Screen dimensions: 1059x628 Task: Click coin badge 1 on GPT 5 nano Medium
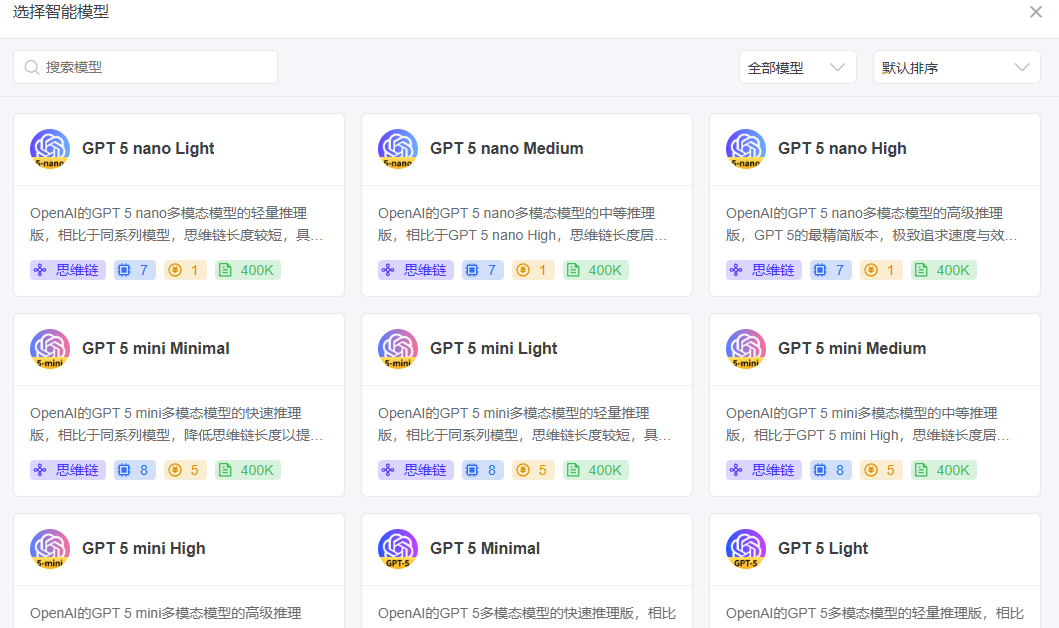pyautogui.click(x=533, y=270)
